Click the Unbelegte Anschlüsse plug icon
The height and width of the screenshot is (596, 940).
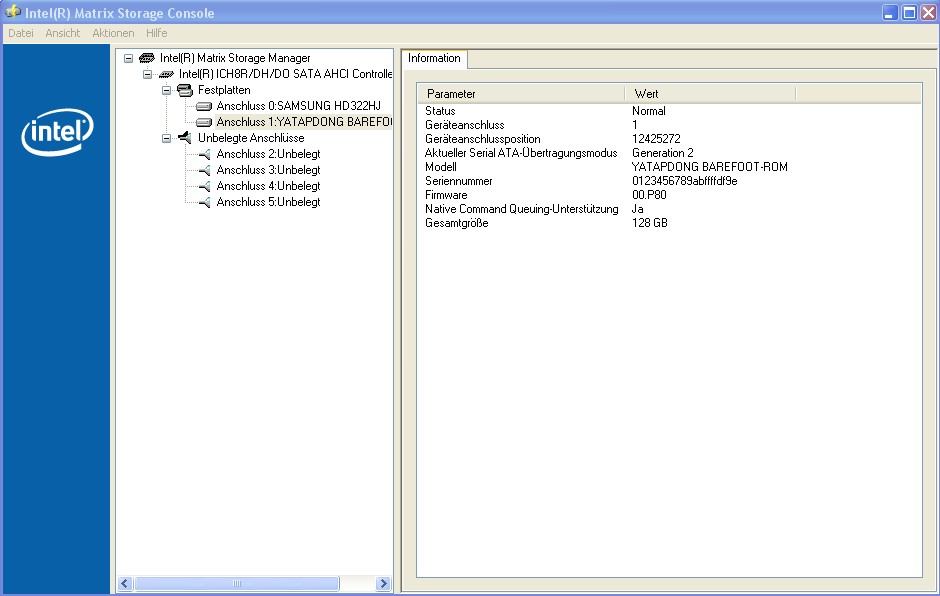click(185, 138)
